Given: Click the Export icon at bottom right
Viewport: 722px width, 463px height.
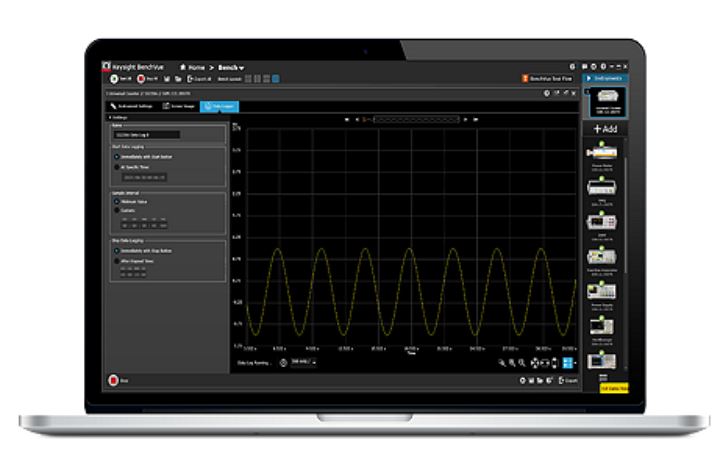Looking at the screenshot, I should tap(568, 381).
